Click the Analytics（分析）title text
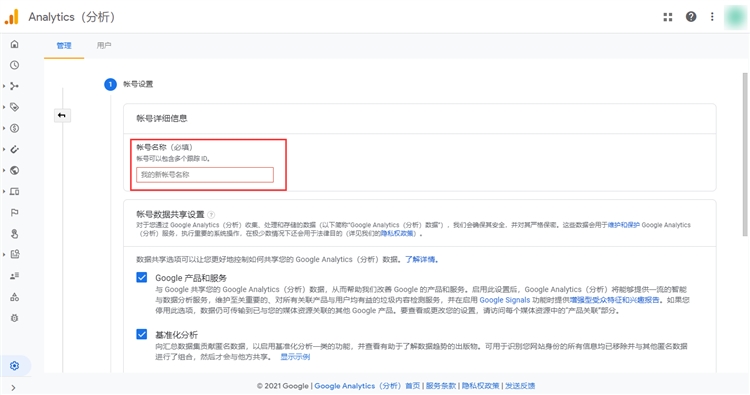The width and height of the screenshot is (750, 395). click(72, 17)
